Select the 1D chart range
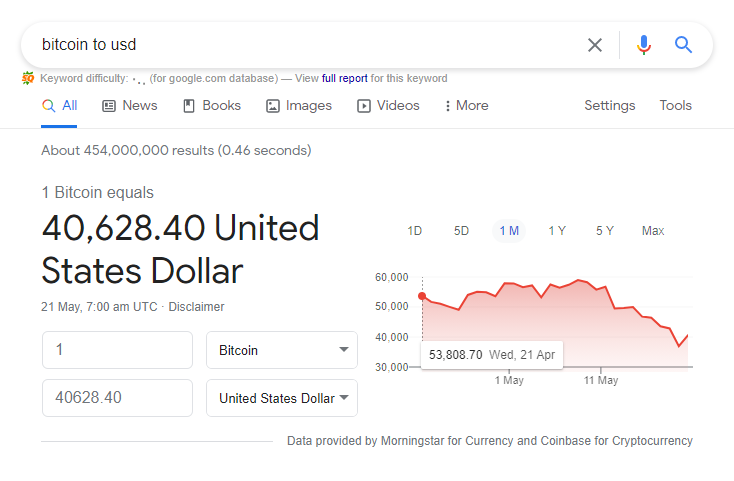734x481 pixels. [x=415, y=231]
